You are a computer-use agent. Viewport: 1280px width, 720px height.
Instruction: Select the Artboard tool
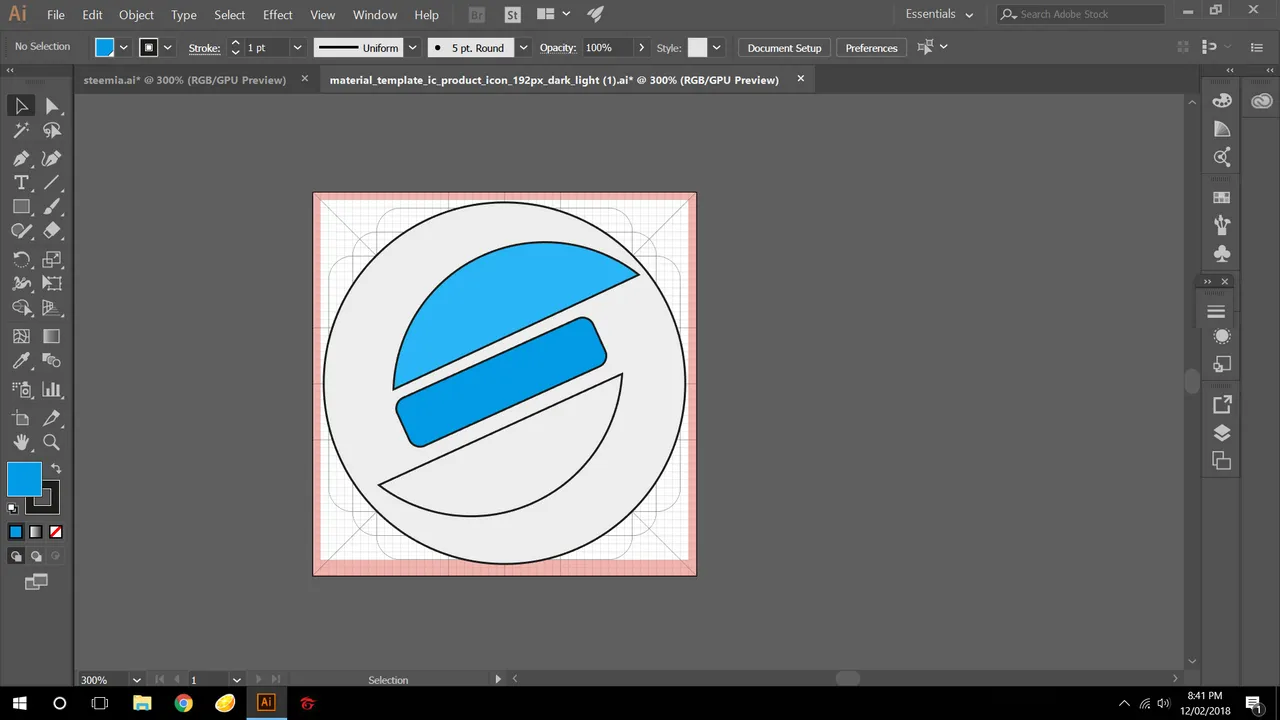[21, 417]
